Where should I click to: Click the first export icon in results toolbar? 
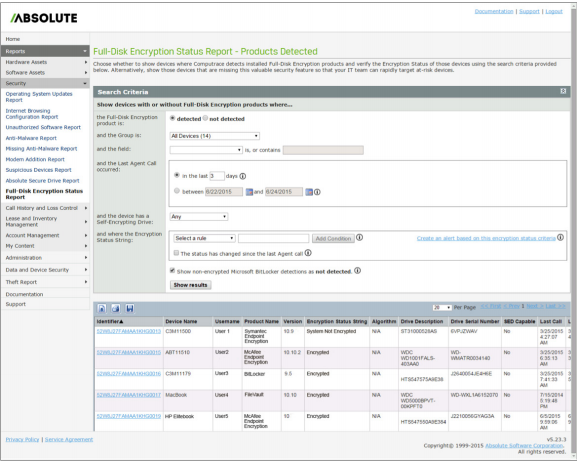[x=102, y=308]
